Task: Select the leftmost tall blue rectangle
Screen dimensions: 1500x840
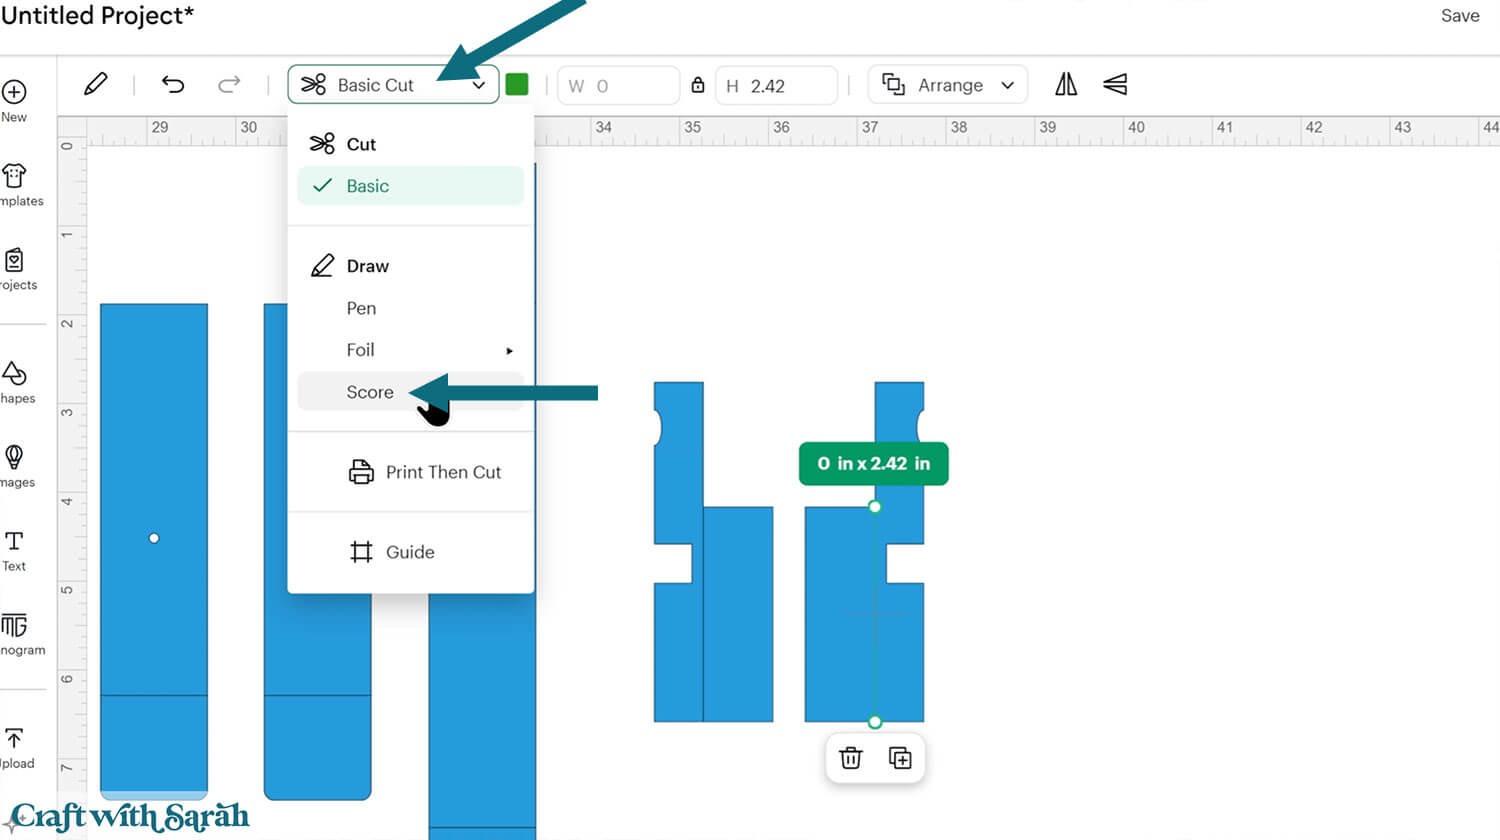Action: (154, 550)
